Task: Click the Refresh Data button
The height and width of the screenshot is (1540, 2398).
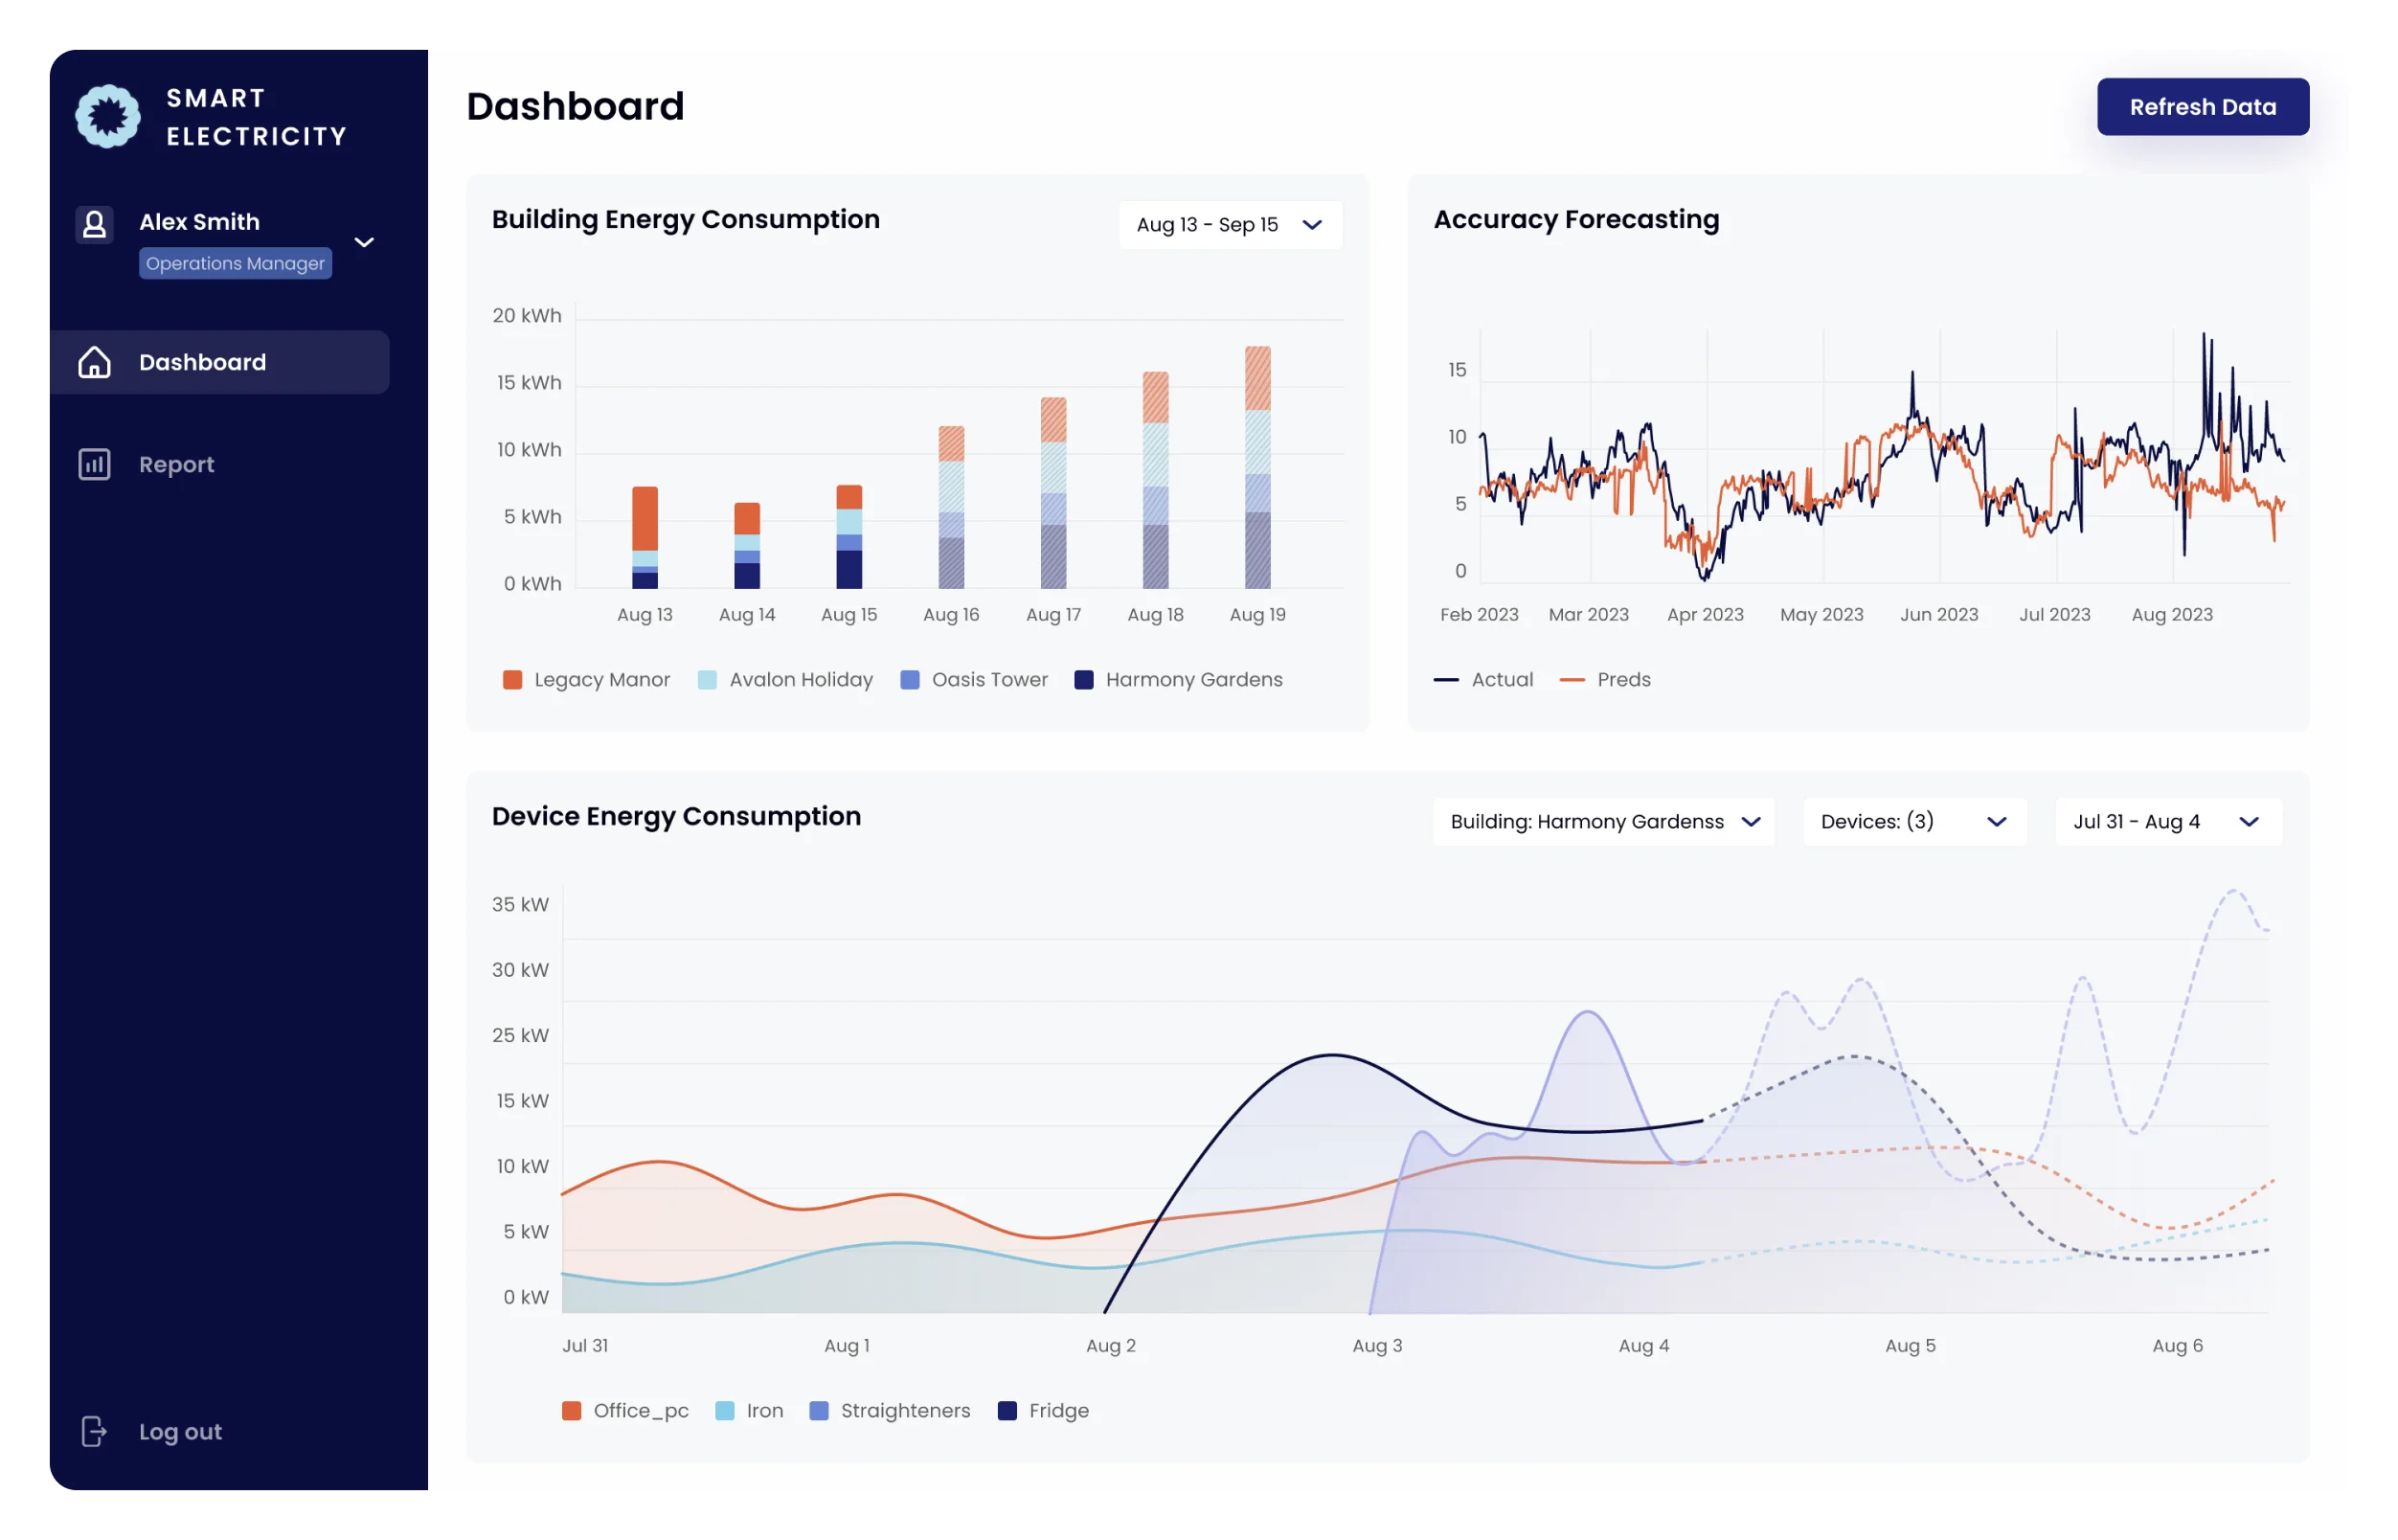Action: [2202, 106]
